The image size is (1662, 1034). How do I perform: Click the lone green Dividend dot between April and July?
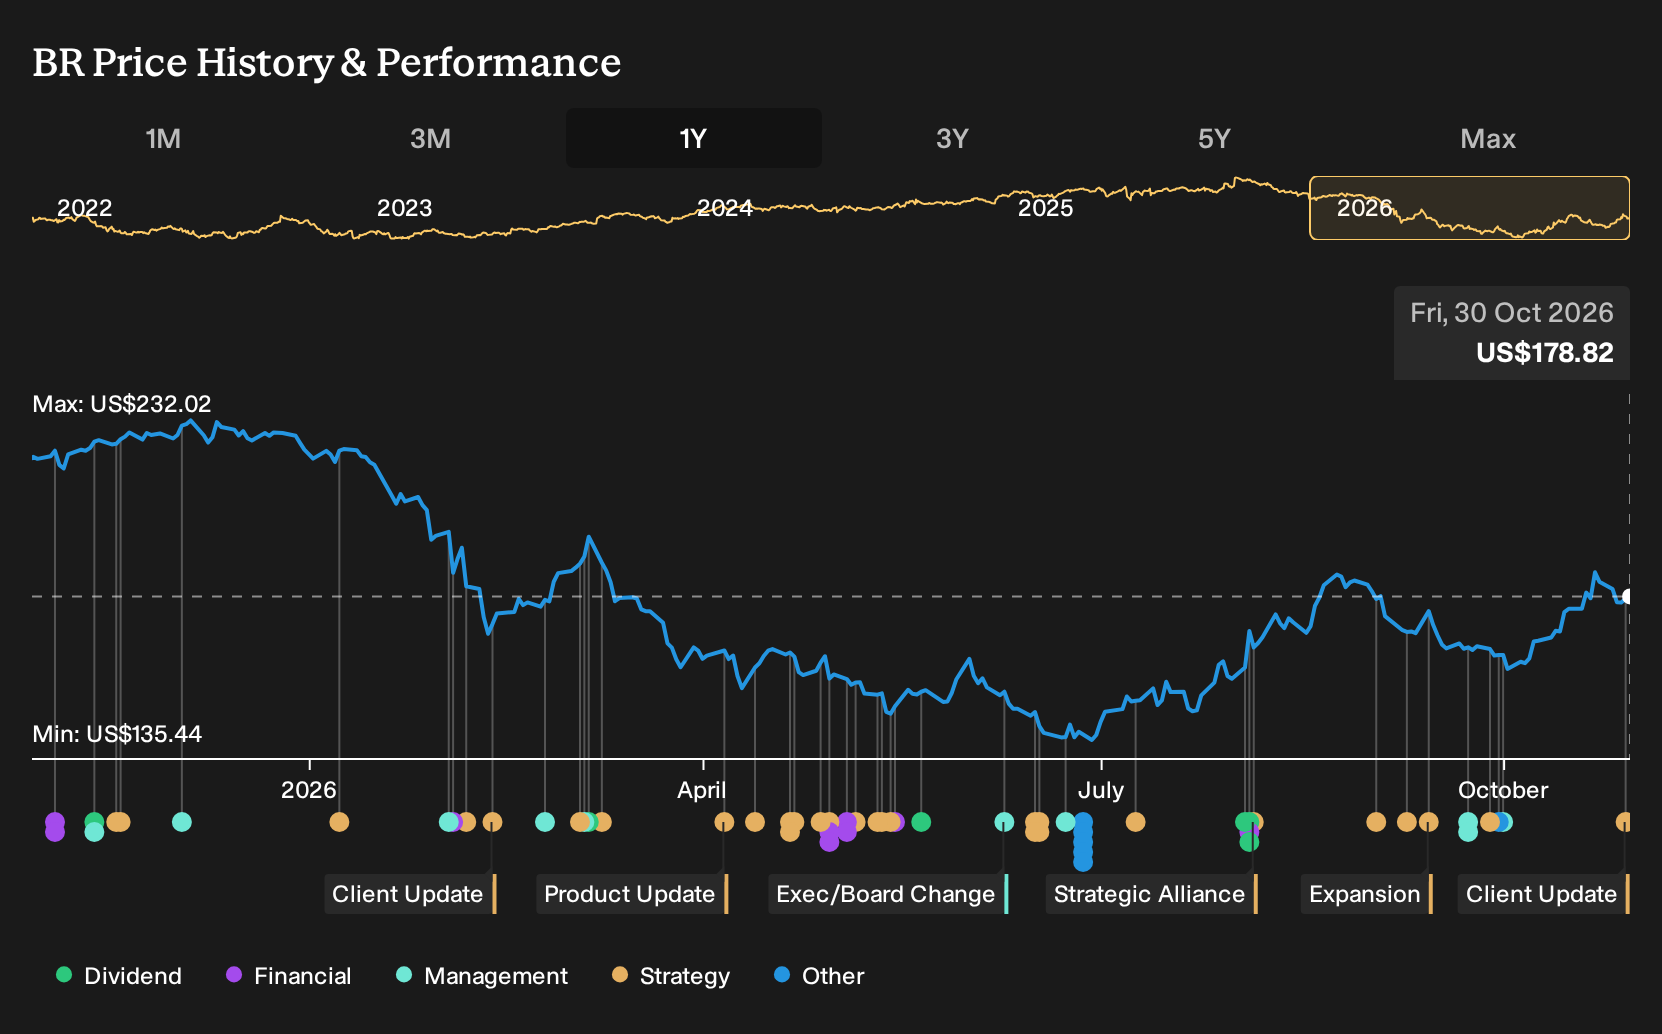point(921,822)
